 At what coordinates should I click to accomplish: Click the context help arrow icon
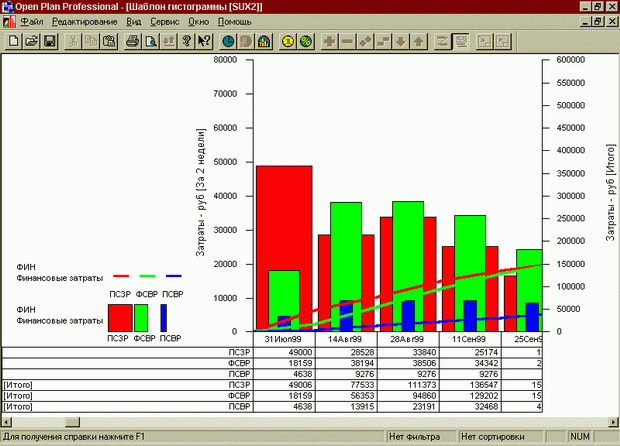(x=203, y=42)
